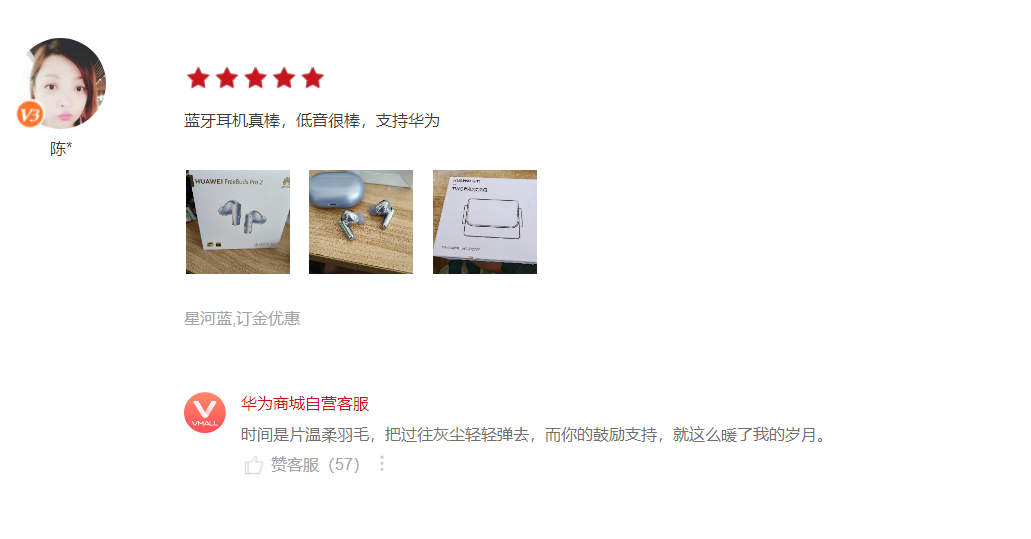The image size is (1031, 539).
Task: Click the like count (57)
Action: 344,465
